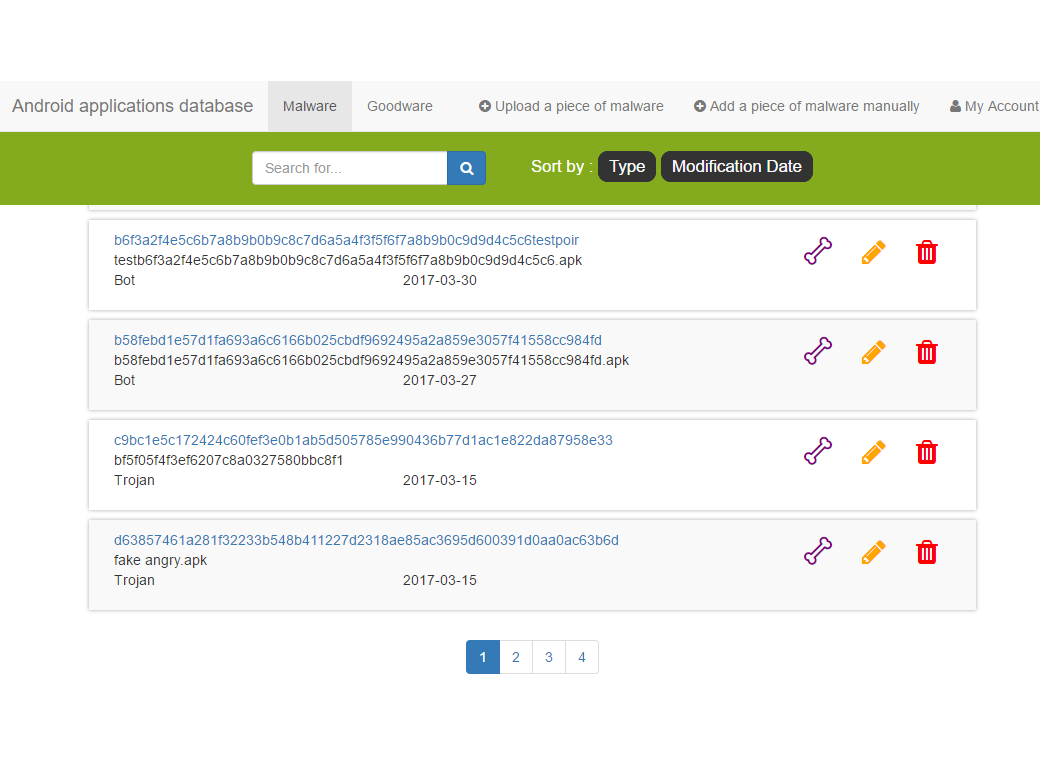Click the bone icon for fake angry.apk
Viewport: 1040px width, 780px height.
pos(817,551)
